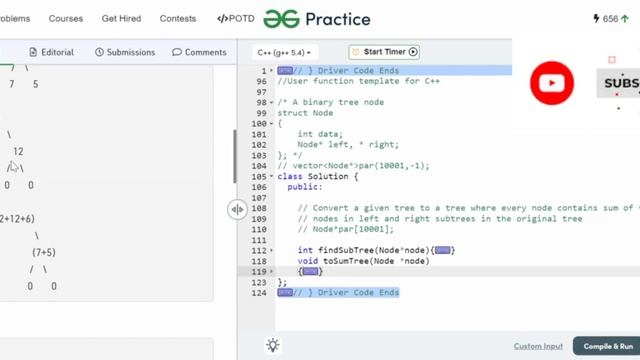Open the Get Hired page
This screenshot has width=640, height=360.
click(x=121, y=19)
